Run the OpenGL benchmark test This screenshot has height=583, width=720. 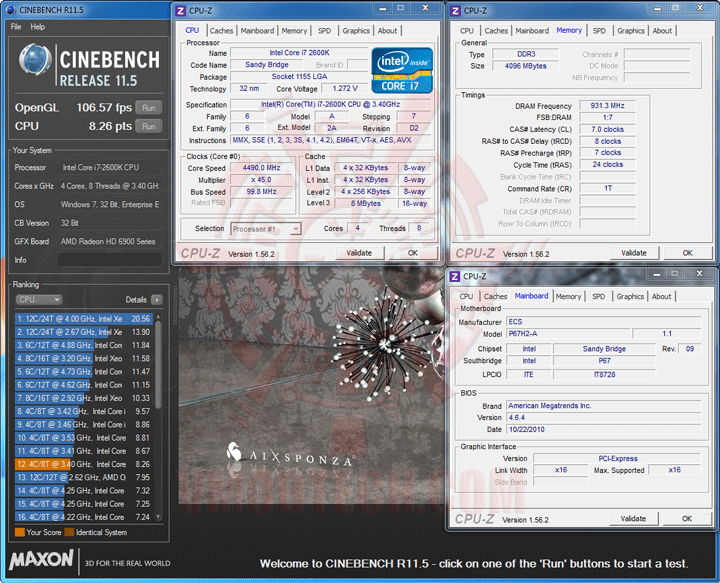pyautogui.click(x=149, y=108)
